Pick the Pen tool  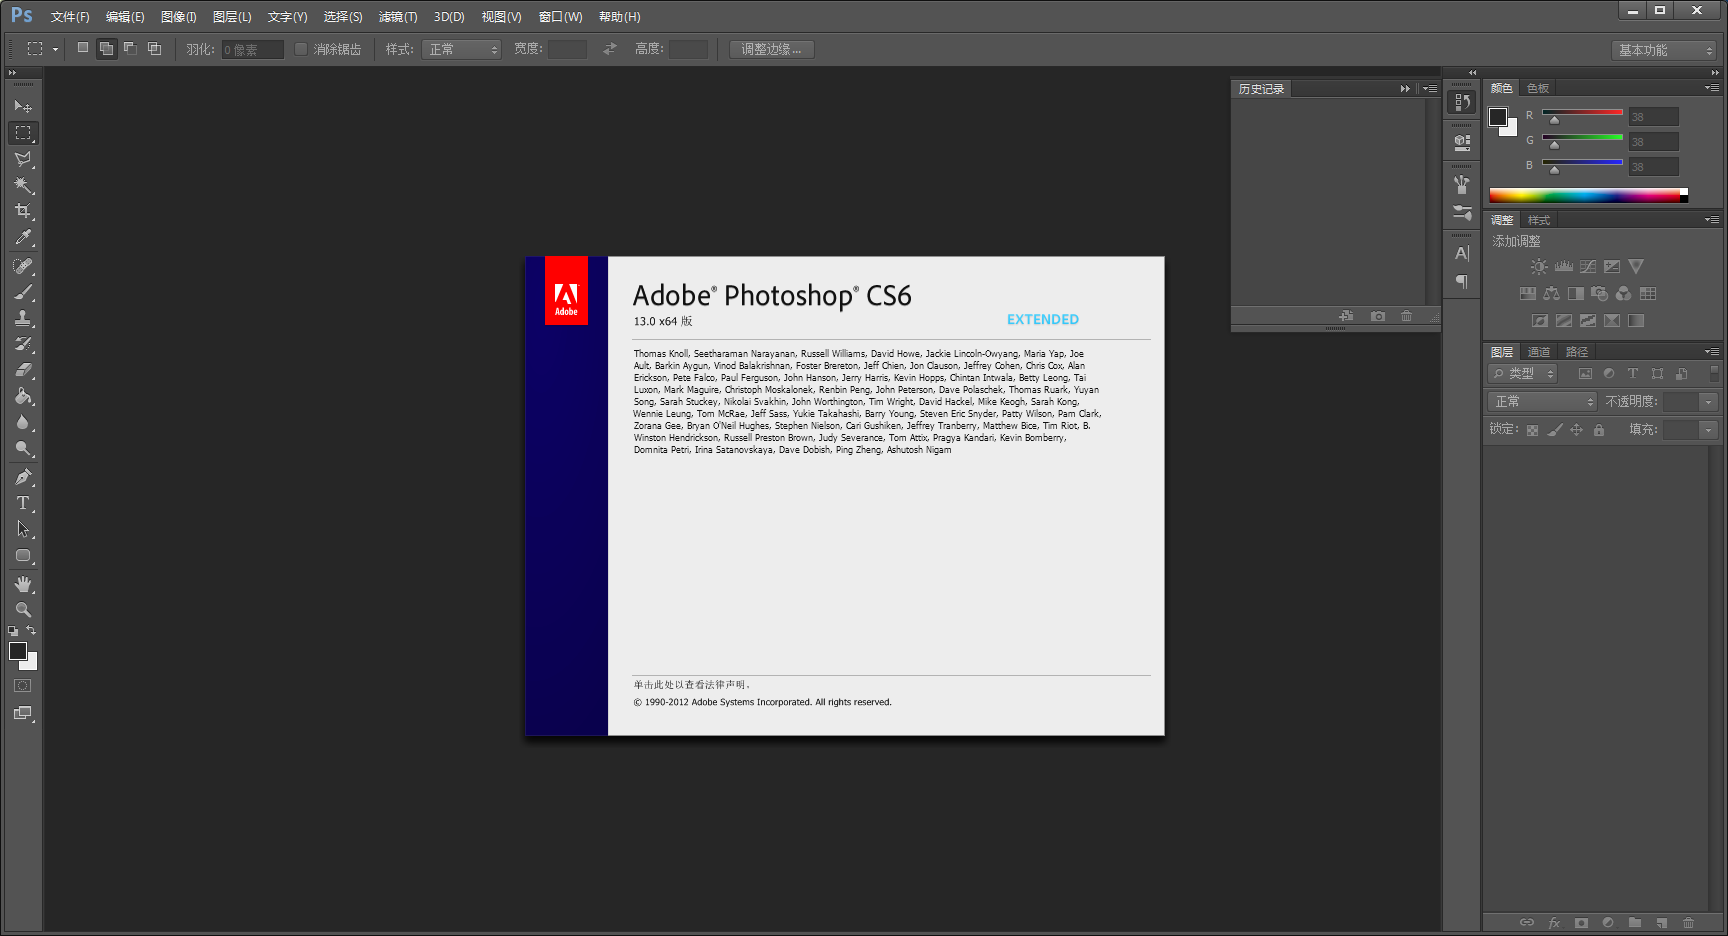coord(23,477)
